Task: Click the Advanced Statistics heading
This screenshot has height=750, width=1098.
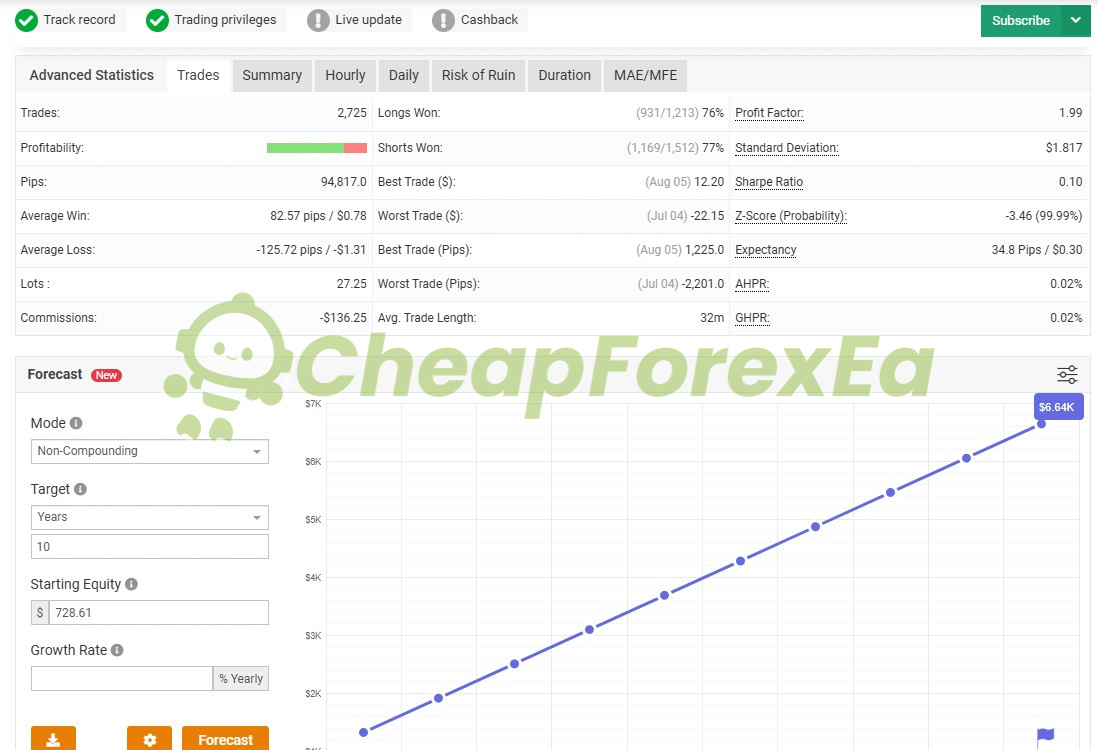Action: (92, 75)
